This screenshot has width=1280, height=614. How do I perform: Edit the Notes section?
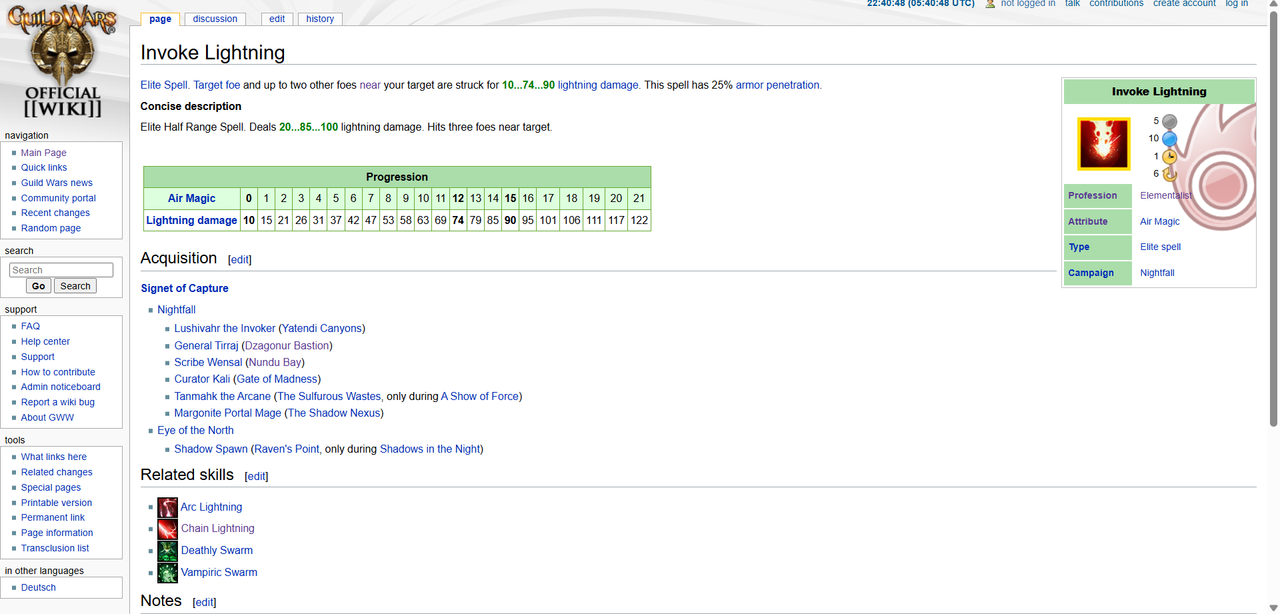point(204,603)
